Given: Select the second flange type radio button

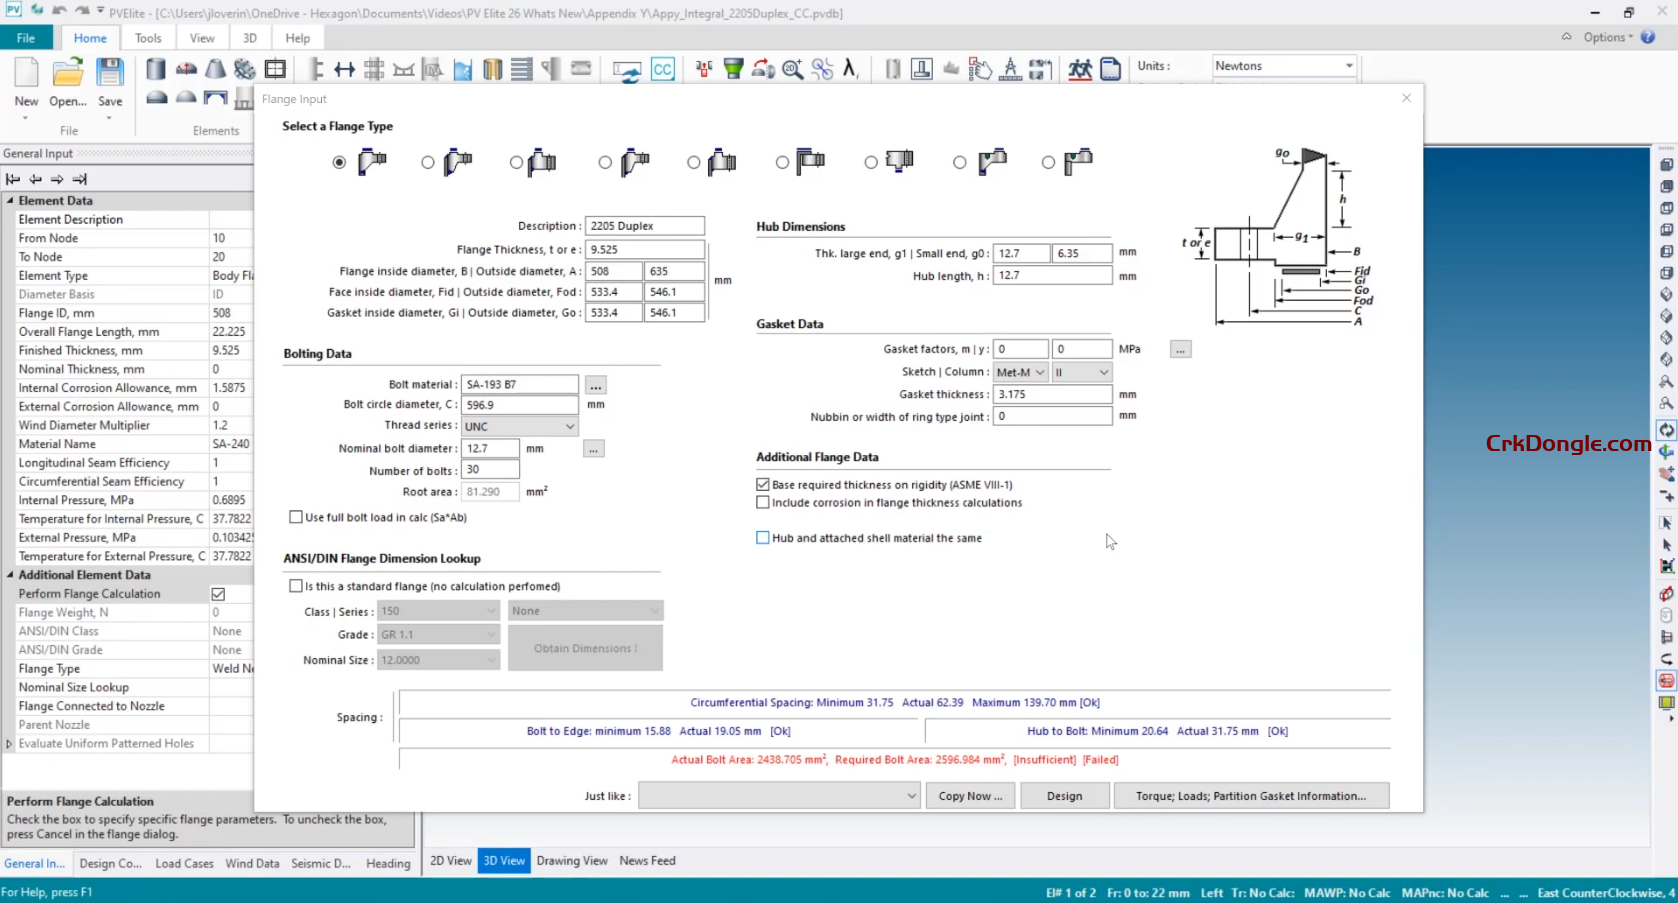Looking at the screenshot, I should coord(428,162).
